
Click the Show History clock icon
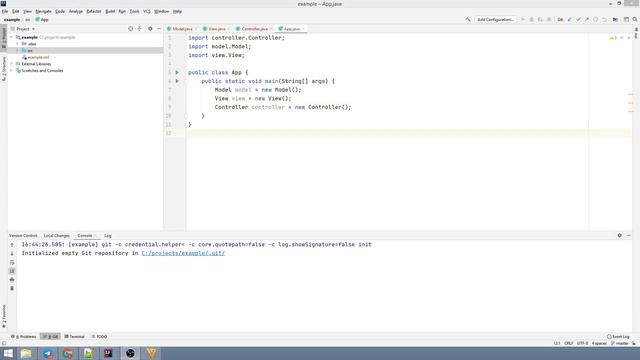[596, 20]
